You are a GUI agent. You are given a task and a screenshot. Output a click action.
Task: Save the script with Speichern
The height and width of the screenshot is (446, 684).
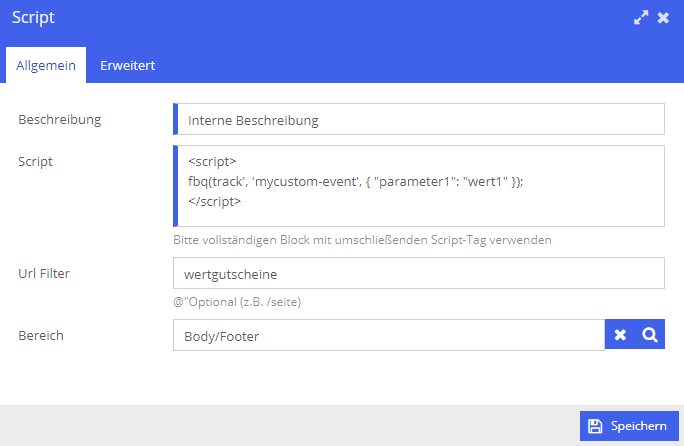(629, 426)
